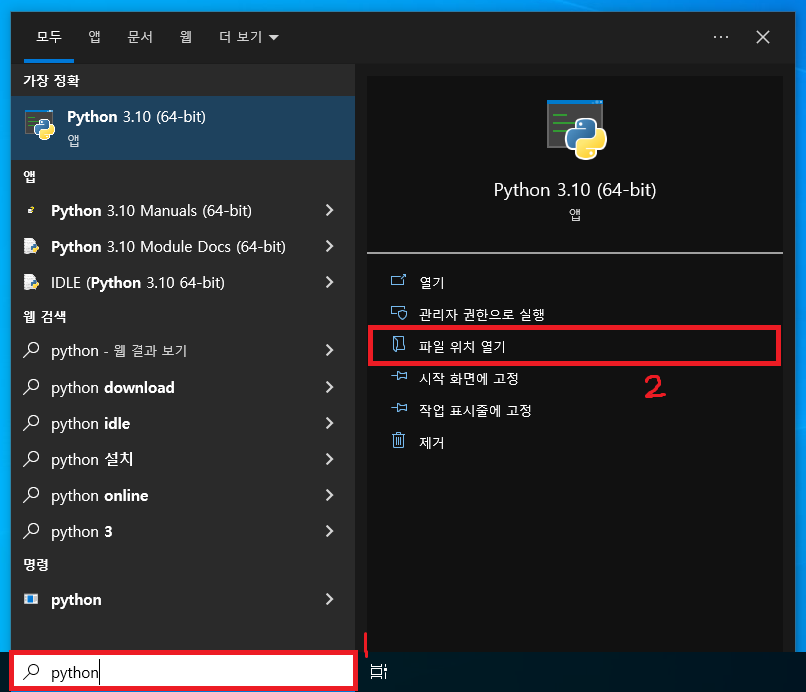Screen dimensions: 806x692
Task: Open the 더 보기 dropdown
Action: 249,36
